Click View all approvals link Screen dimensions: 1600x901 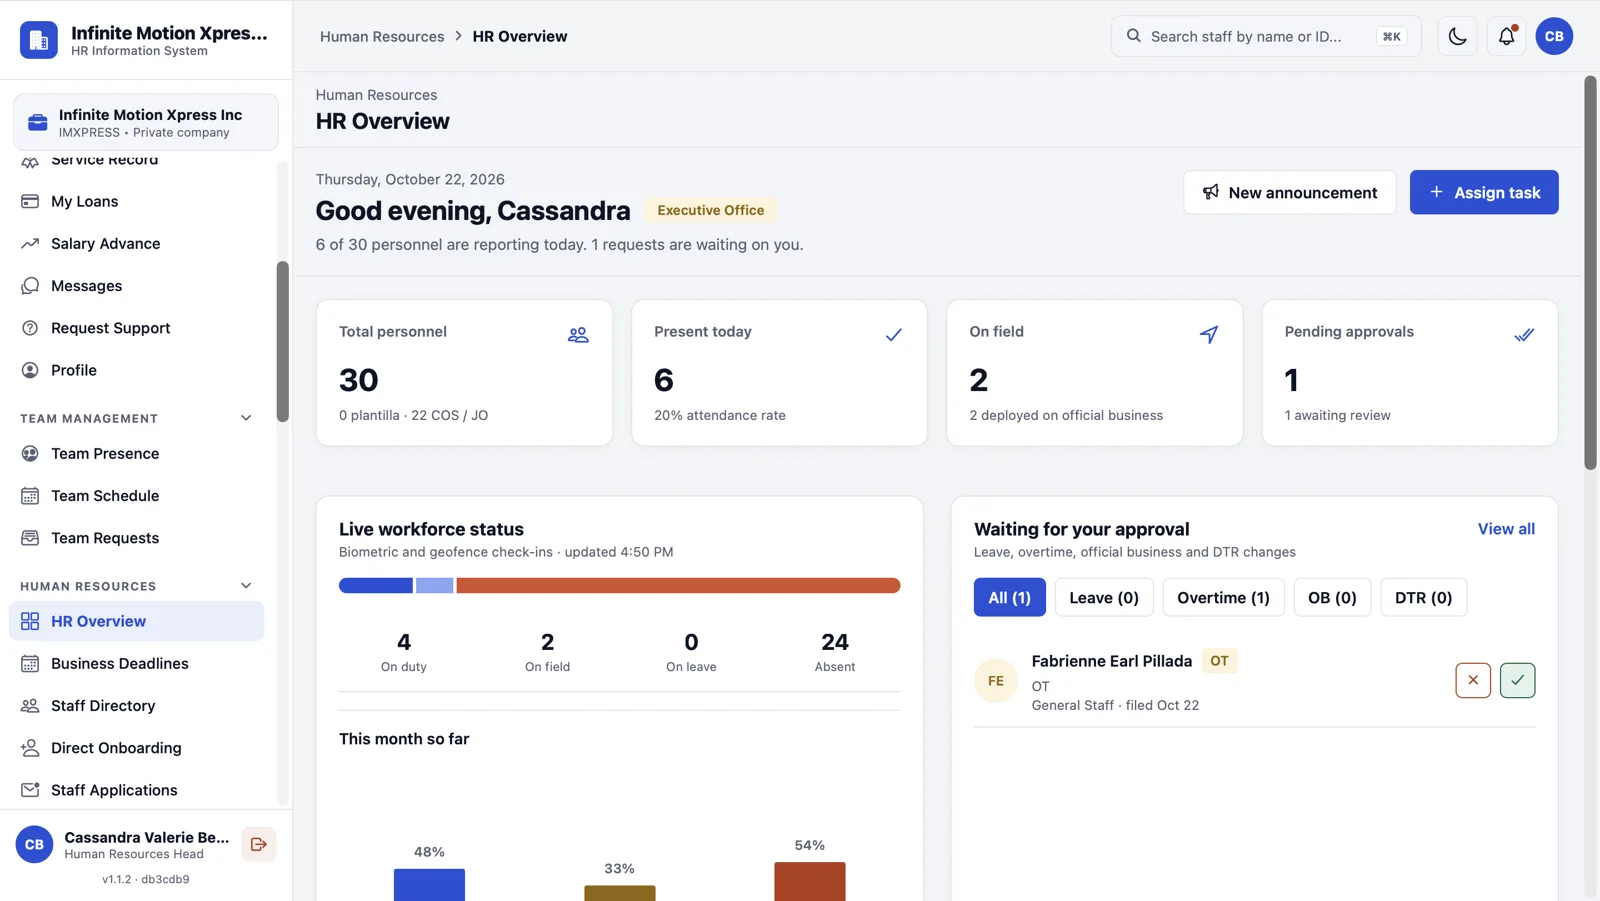point(1506,529)
